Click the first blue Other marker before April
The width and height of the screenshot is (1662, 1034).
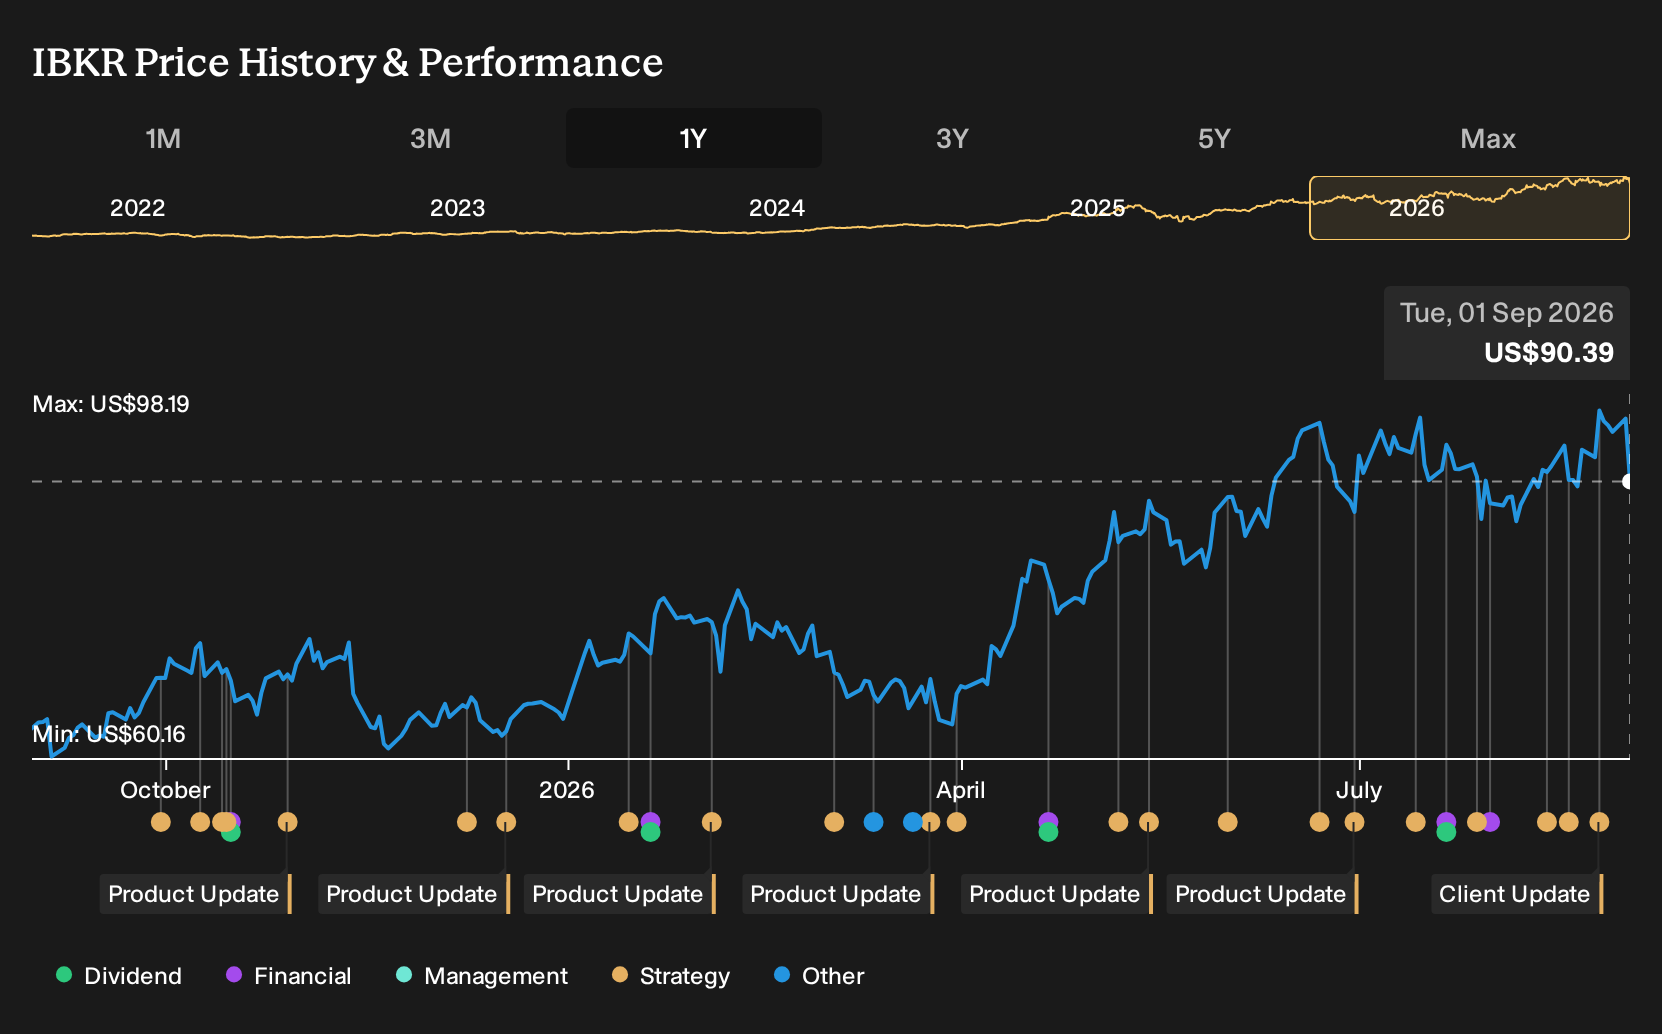click(x=873, y=822)
